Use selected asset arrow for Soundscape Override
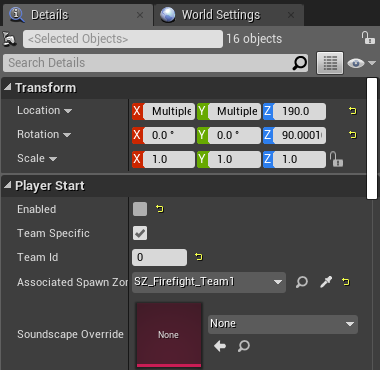The image size is (380, 370). tap(220, 346)
